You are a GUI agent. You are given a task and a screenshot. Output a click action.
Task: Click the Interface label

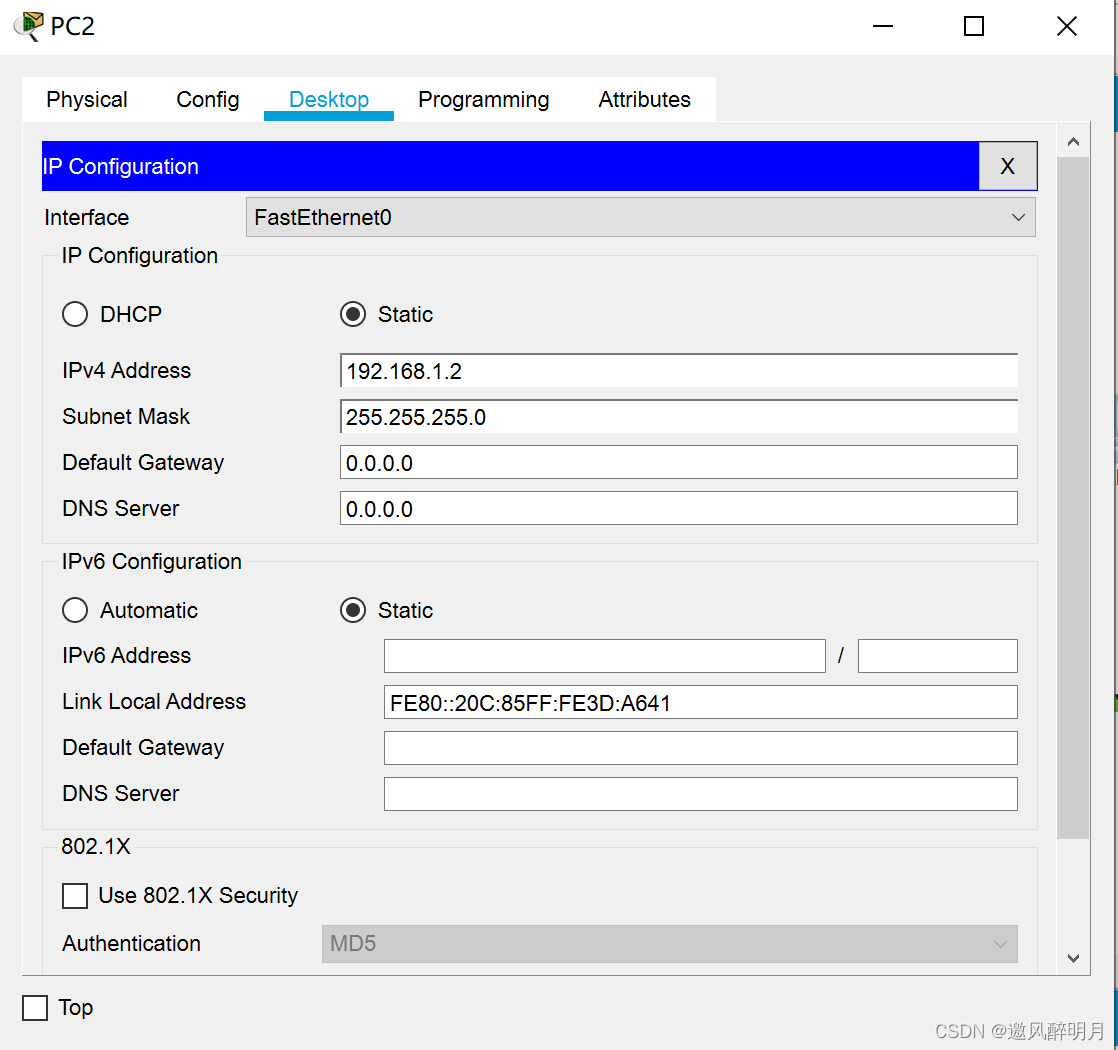pyautogui.click(x=86, y=217)
